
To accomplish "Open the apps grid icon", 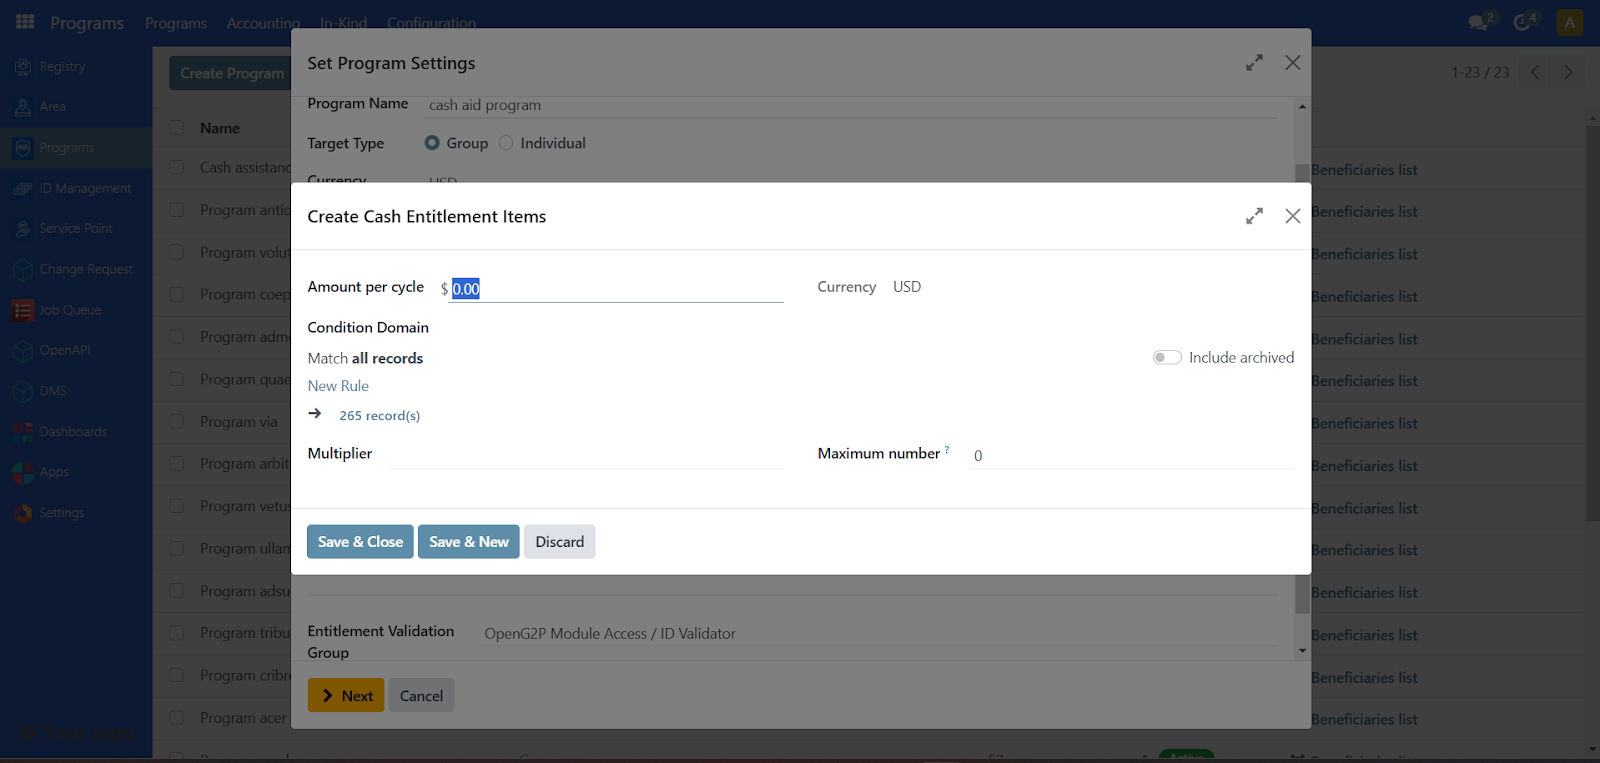I will click(x=25, y=21).
